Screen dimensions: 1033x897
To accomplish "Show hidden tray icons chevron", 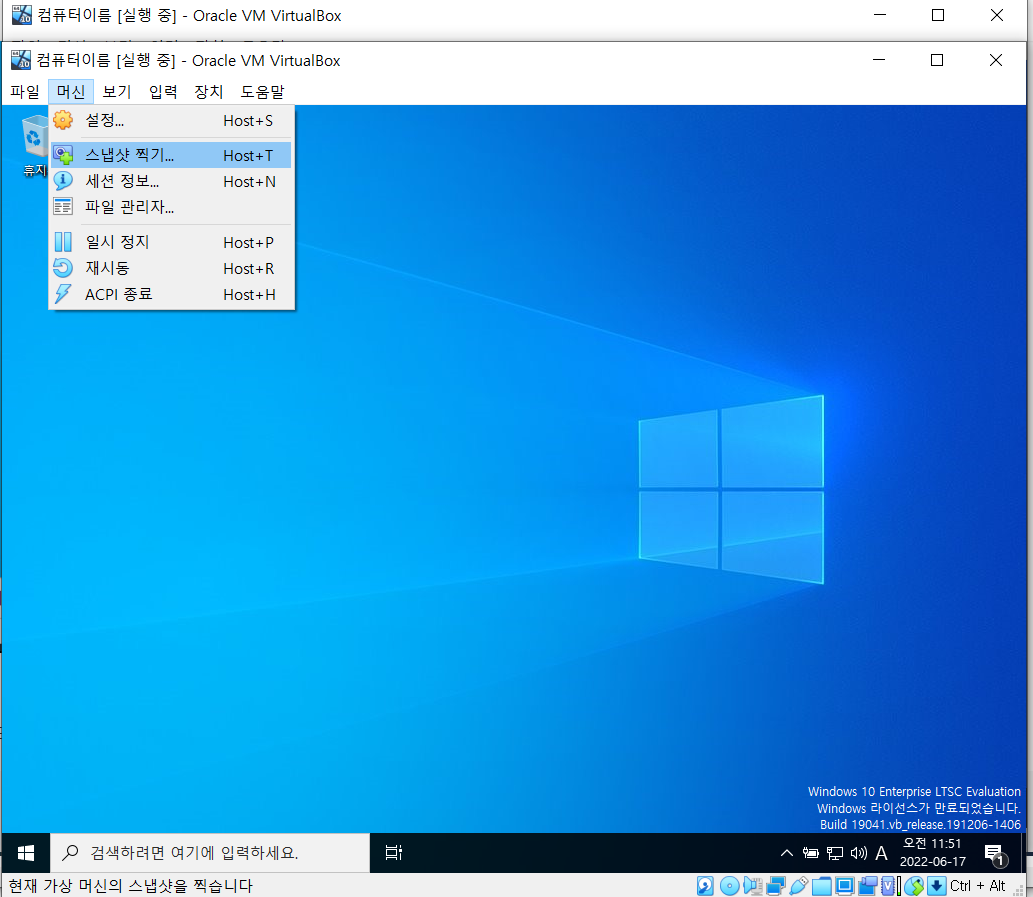I will coord(786,853).
